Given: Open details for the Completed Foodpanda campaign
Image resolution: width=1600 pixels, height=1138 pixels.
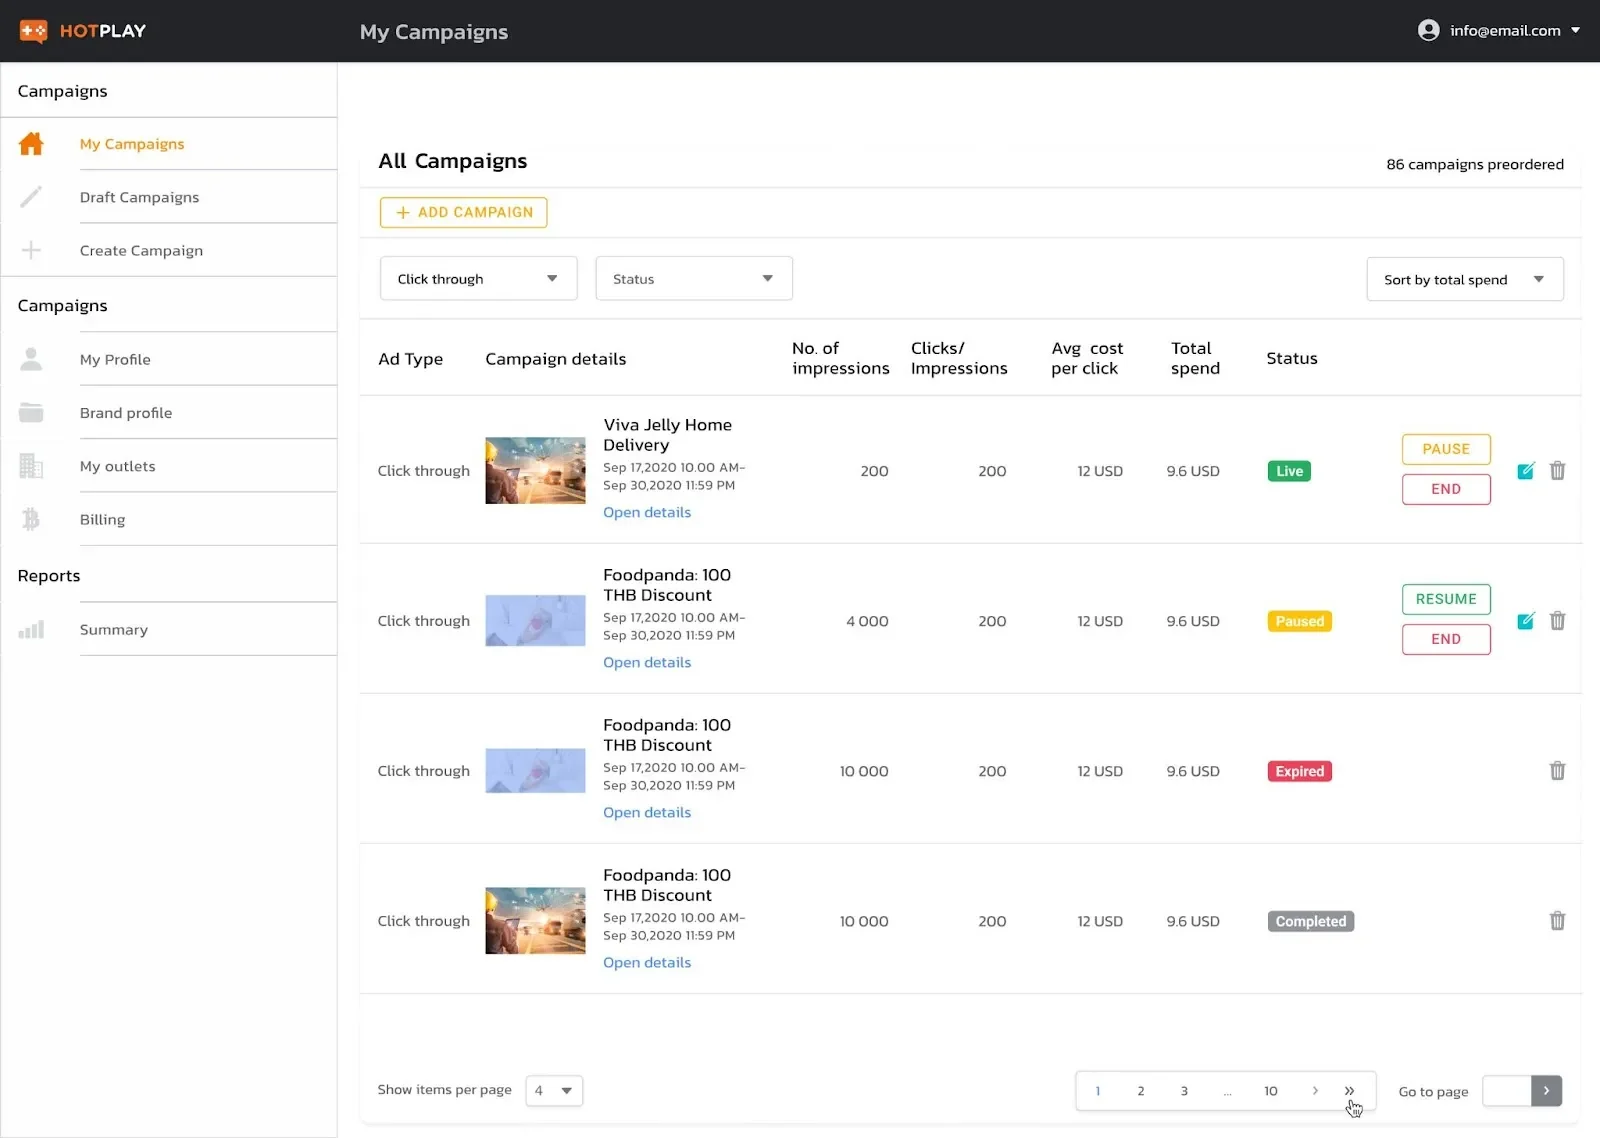Looking at the screenshot, I should (647, 962).
